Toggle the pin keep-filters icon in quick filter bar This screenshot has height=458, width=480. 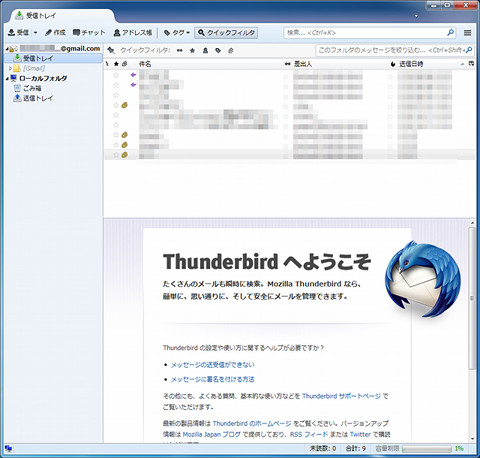point(111,50)
